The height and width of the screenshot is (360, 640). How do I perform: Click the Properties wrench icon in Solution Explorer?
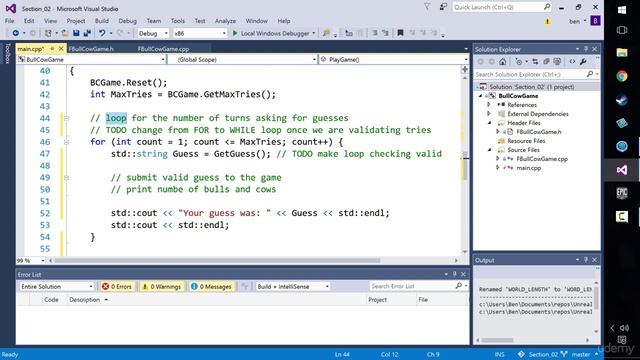click(x=583, y=62)
